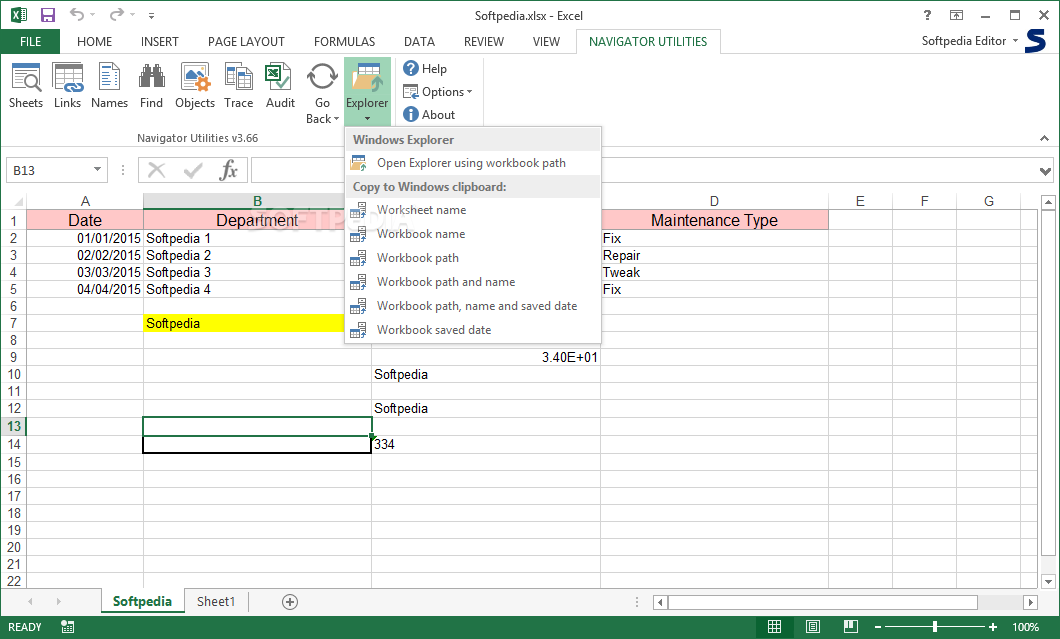Confirm the formula bar entry
This screenshot has width=1060, height=639.
(x=193, y=170)
